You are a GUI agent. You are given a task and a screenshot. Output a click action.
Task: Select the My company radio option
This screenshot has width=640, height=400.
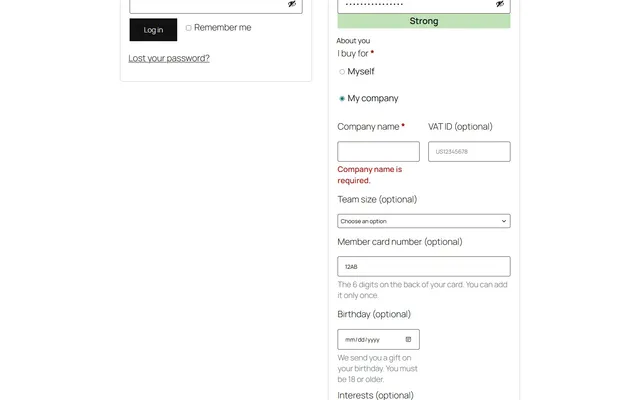pyautogui.click(x=342, y=98)
